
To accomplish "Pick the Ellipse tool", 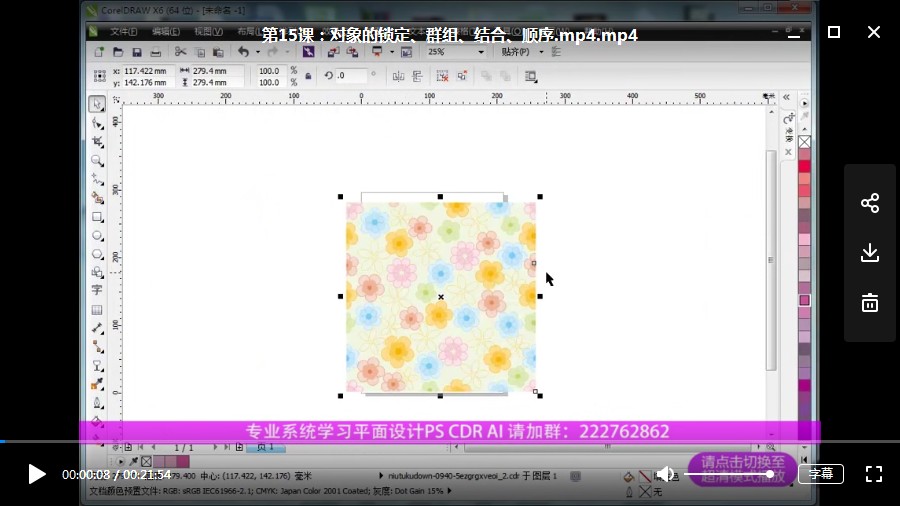I will [97, 235].
